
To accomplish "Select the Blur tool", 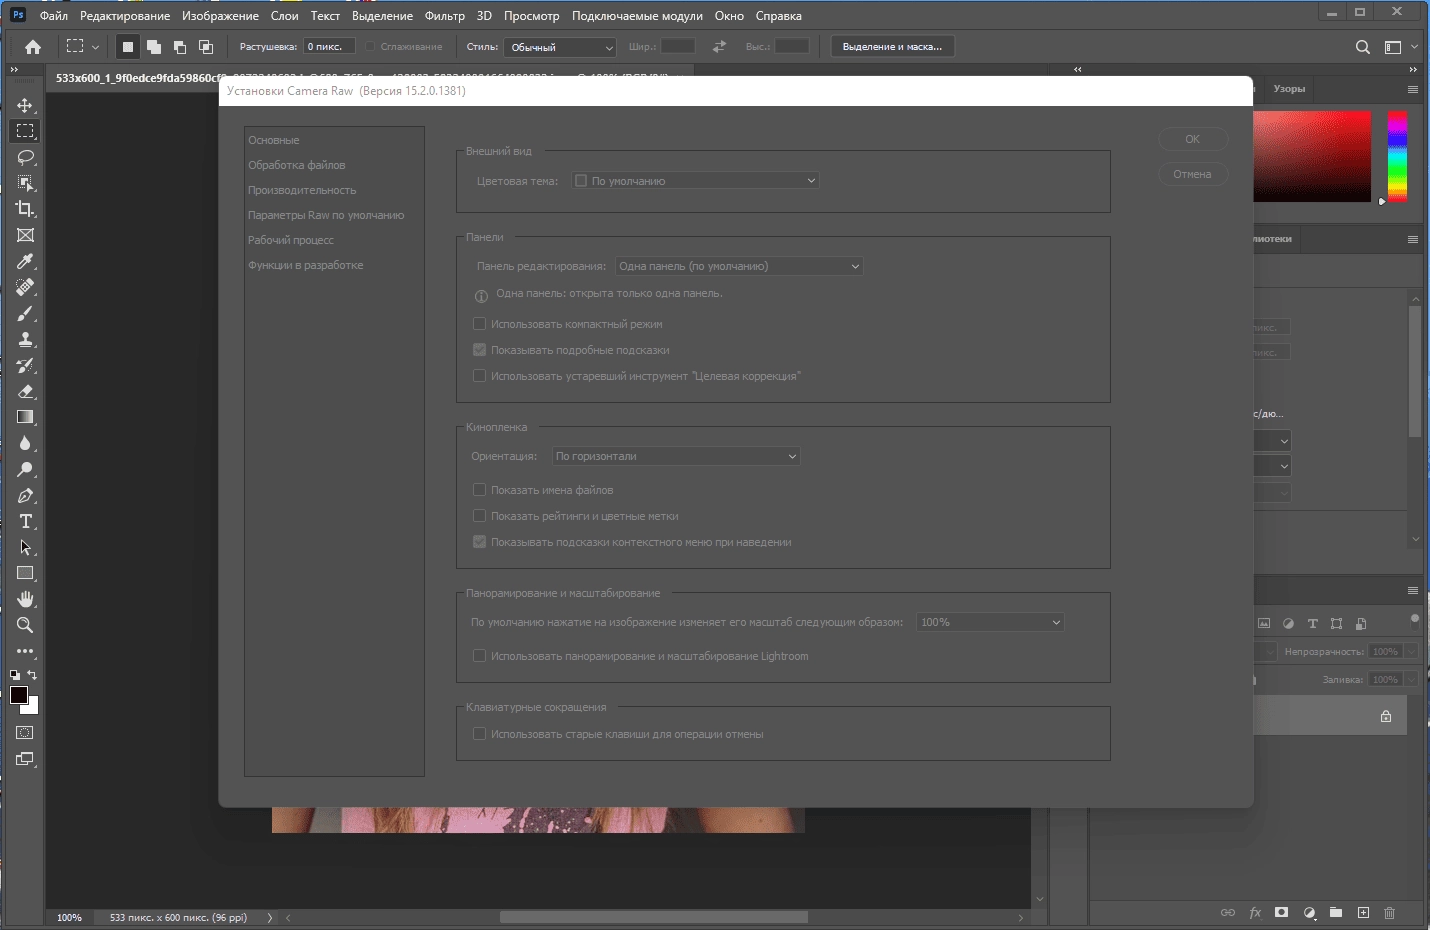I will (x=25, y=443).
